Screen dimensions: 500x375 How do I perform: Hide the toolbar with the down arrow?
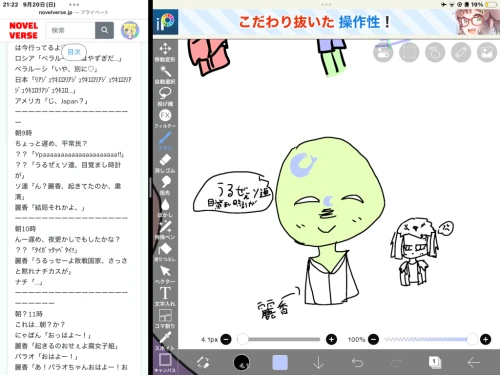[x=319, y=362]
